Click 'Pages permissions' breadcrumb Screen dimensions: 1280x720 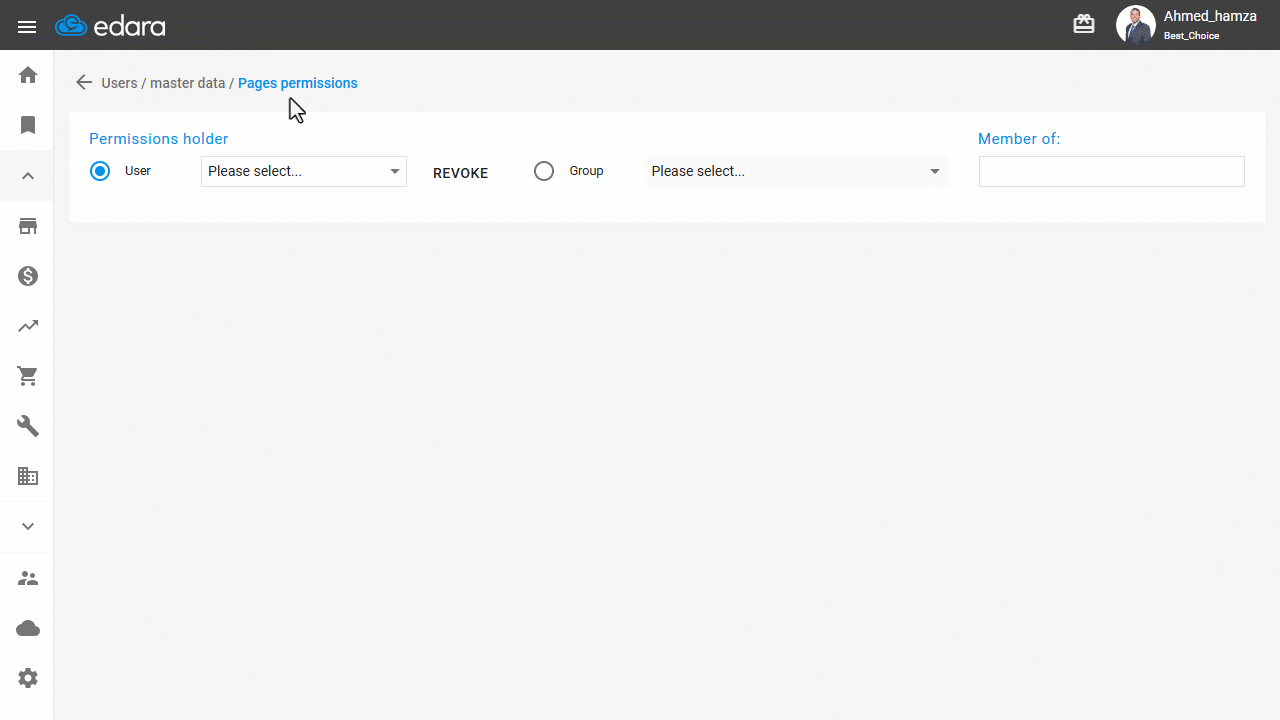tap(298, 83)
